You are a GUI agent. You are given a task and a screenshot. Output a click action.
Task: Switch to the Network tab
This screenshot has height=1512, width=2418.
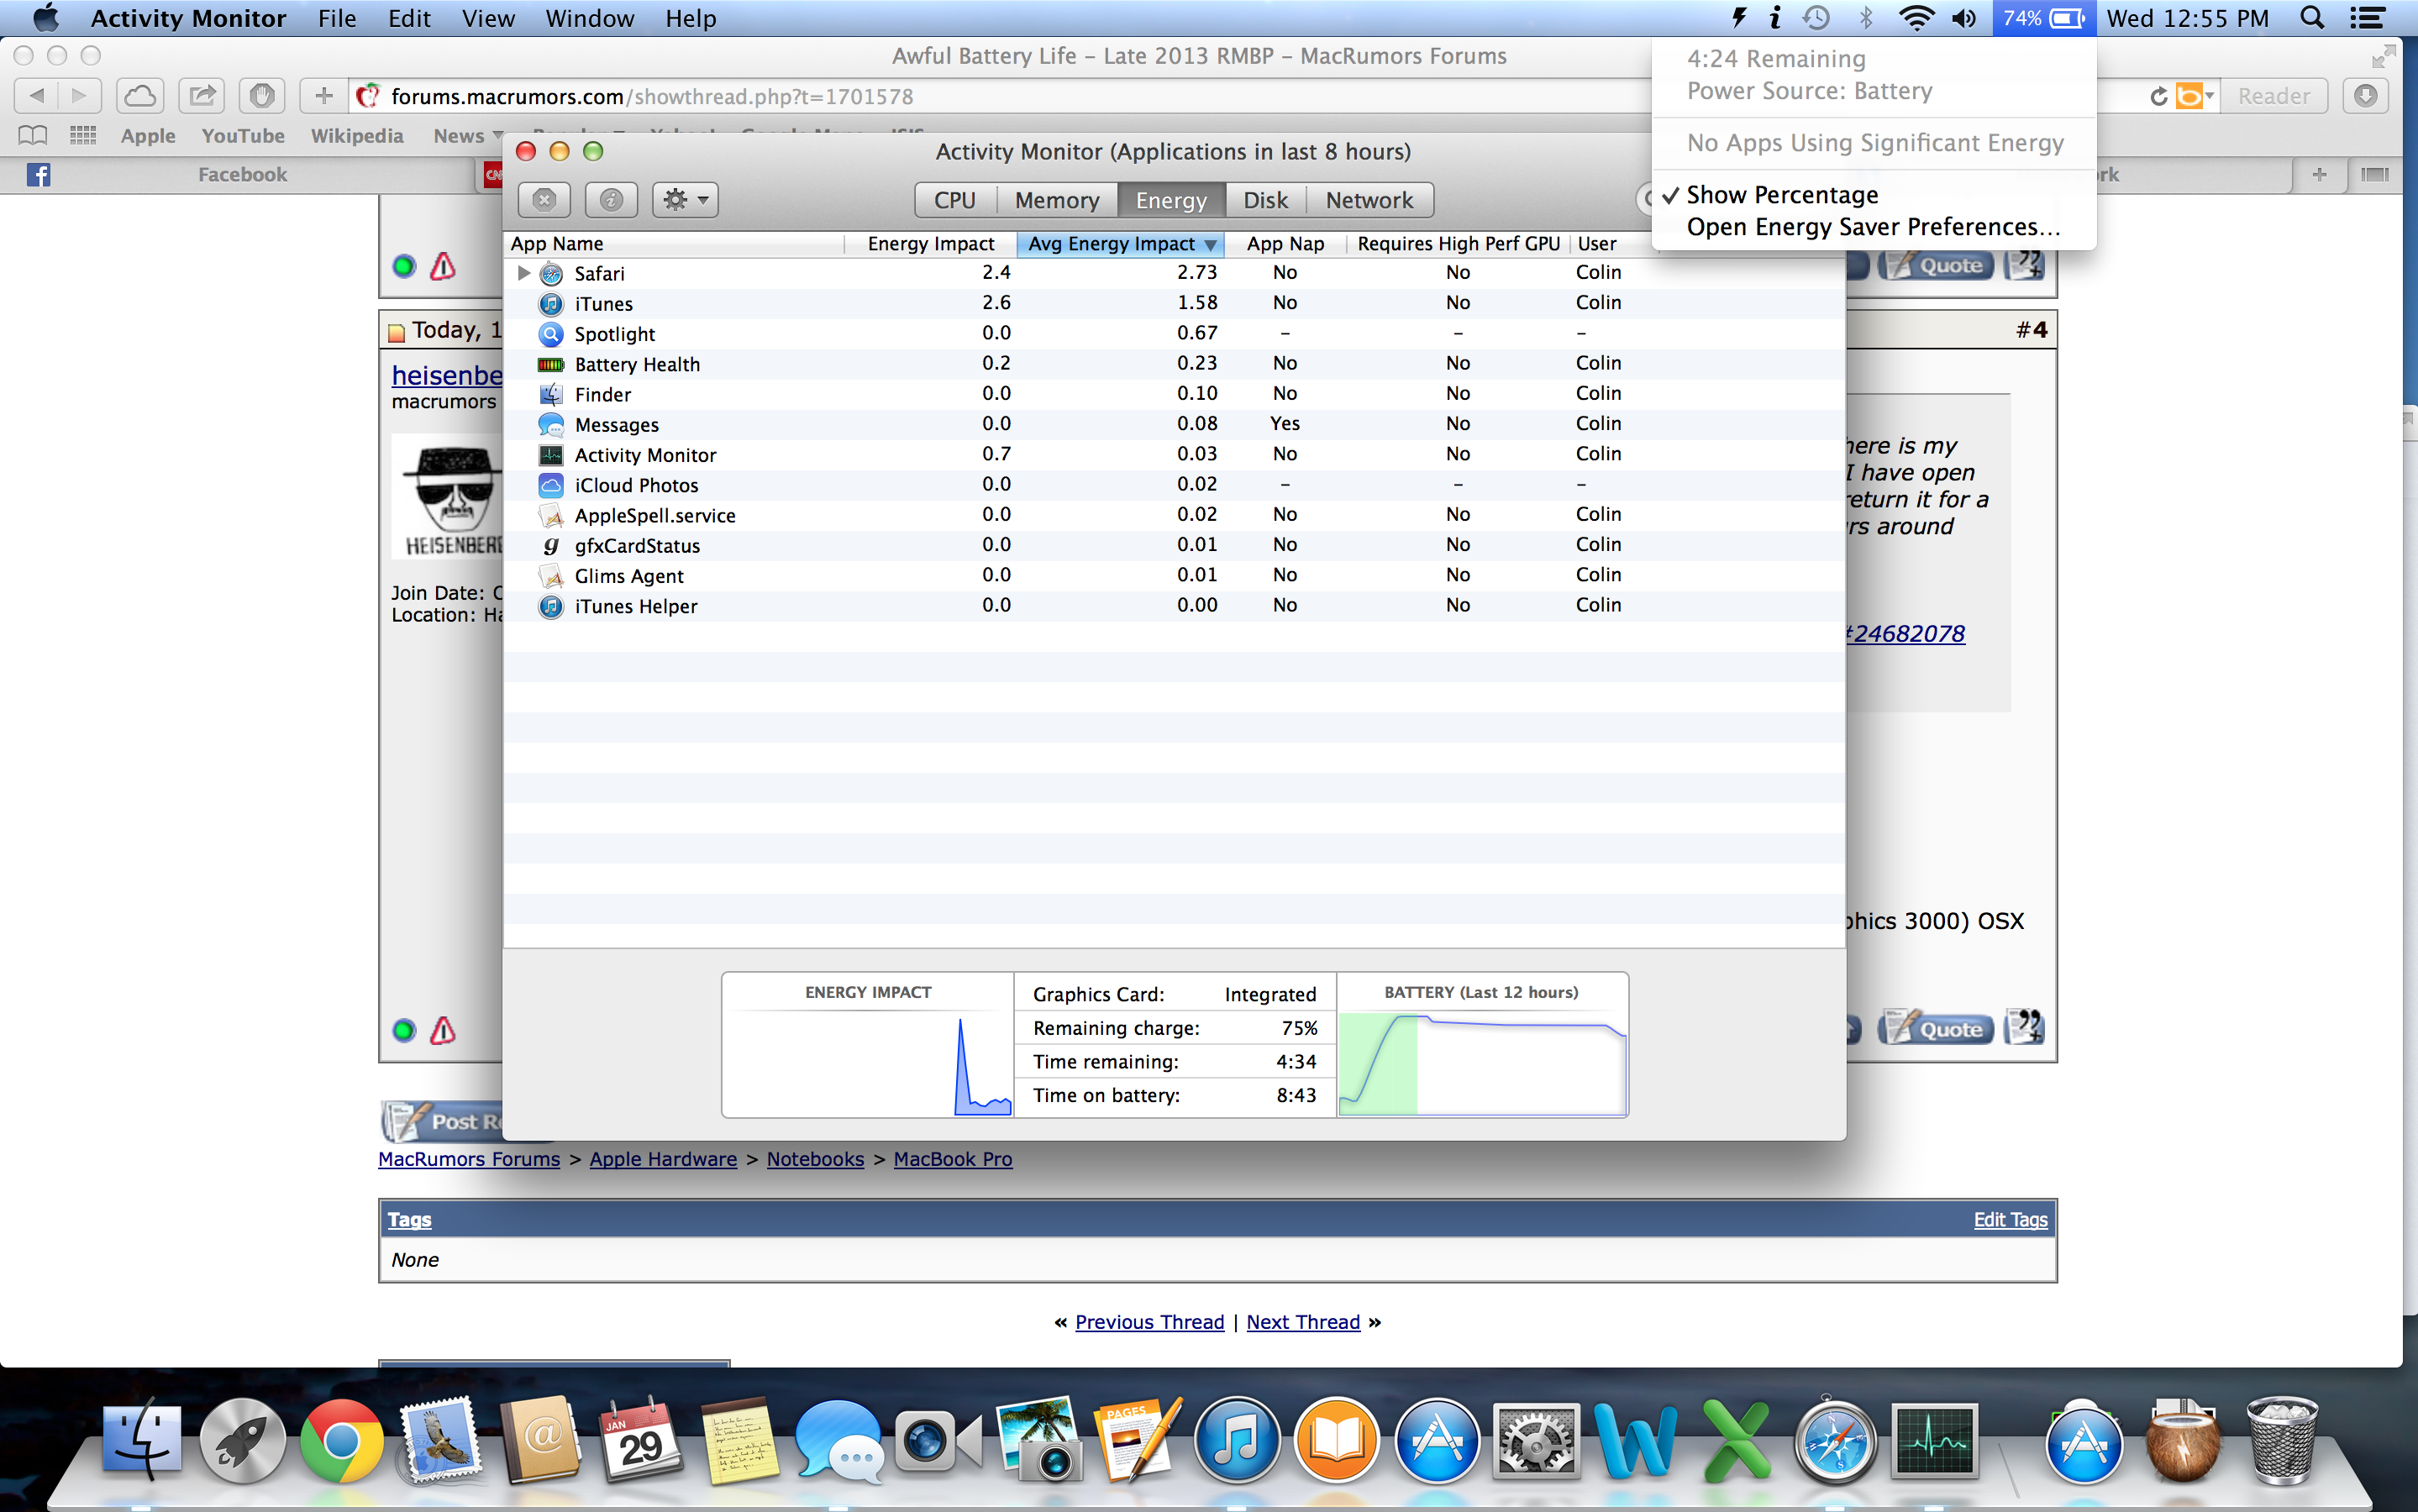point(1368,200)
